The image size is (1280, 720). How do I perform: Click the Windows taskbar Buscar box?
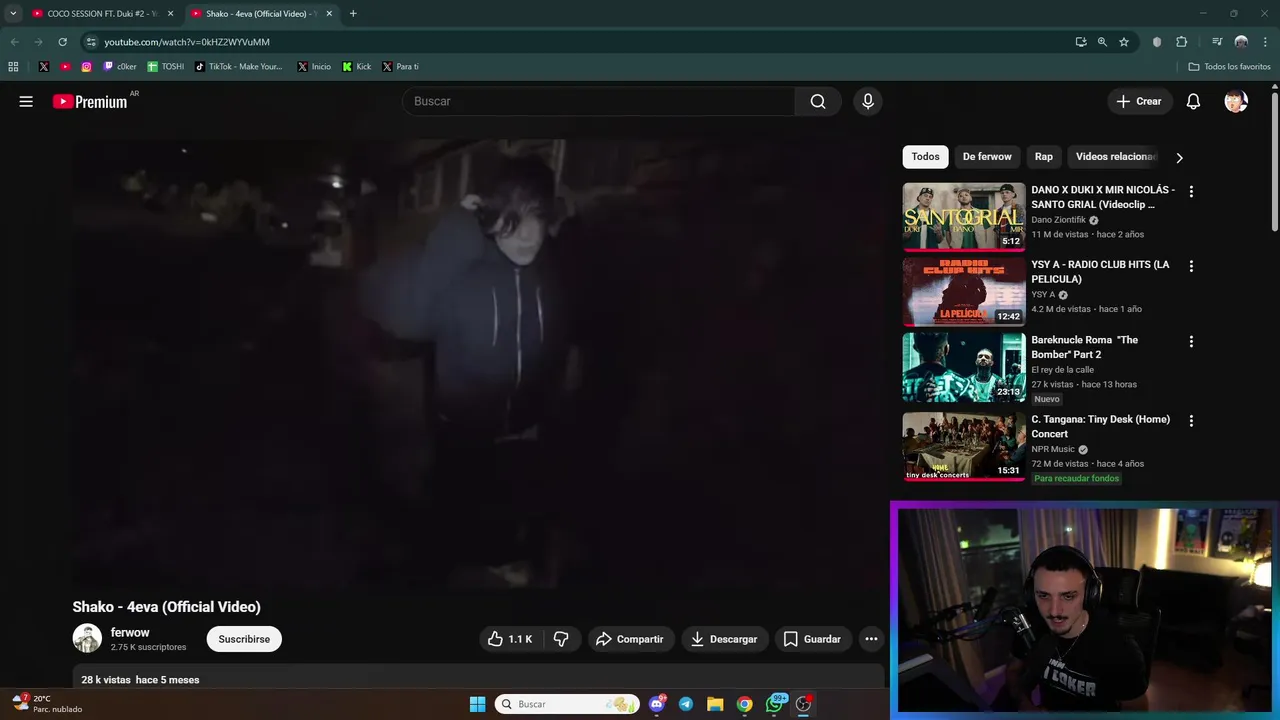[x=567, y=704]
